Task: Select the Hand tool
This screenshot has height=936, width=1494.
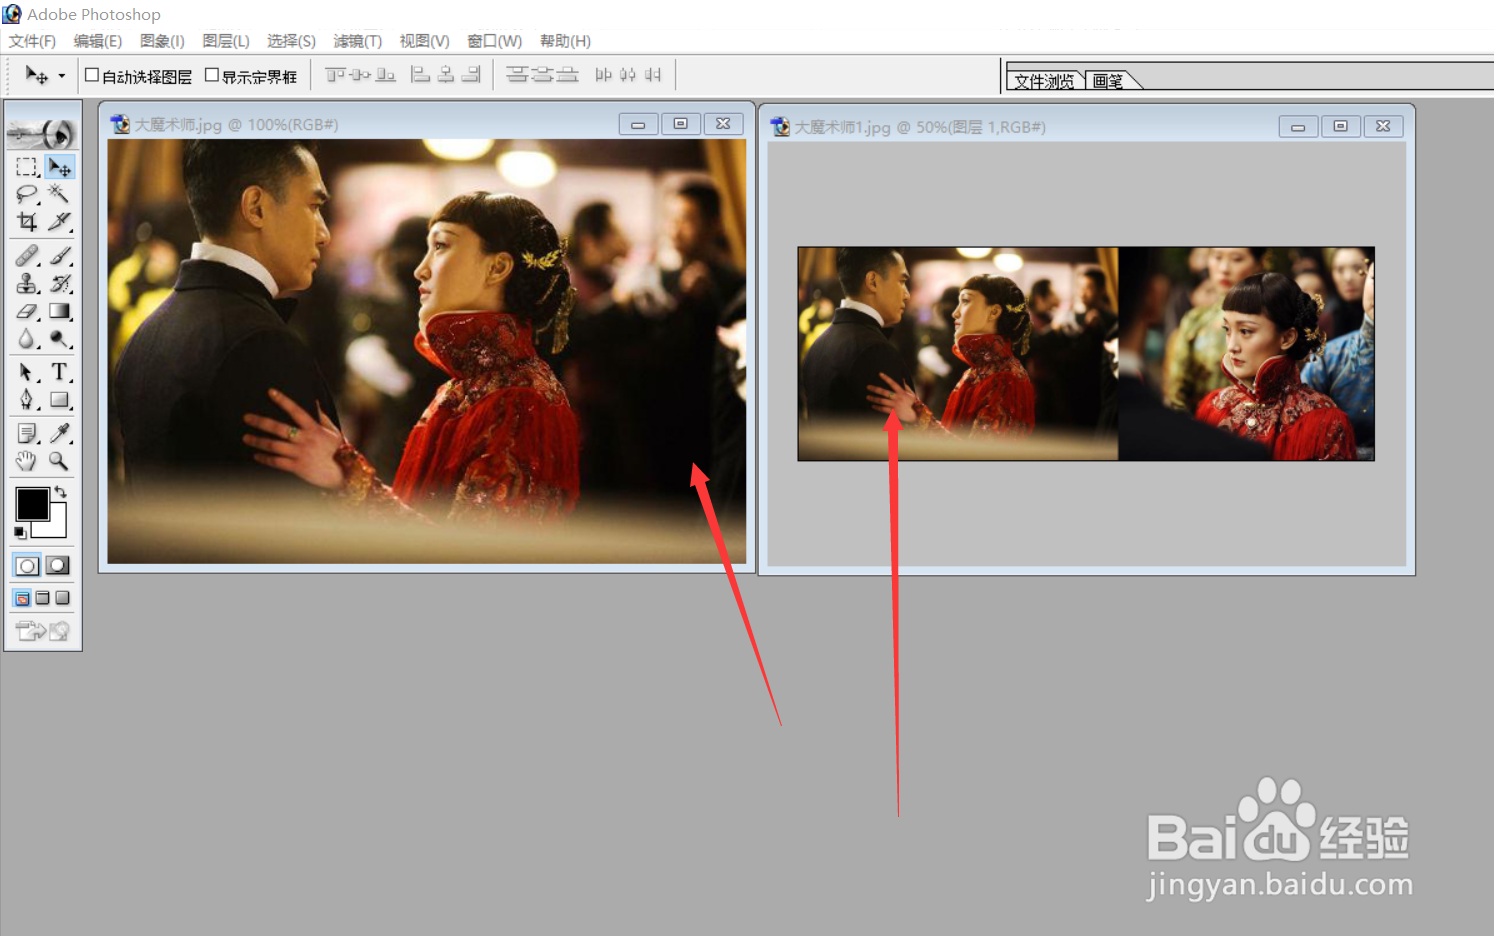Action: (x=27, y=461)
